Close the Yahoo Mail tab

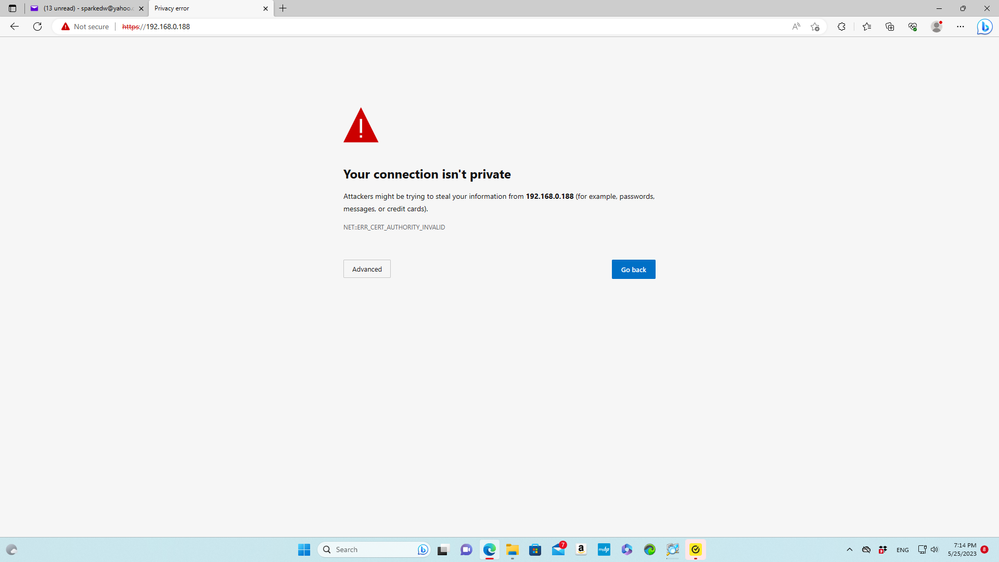click(141, 8)
